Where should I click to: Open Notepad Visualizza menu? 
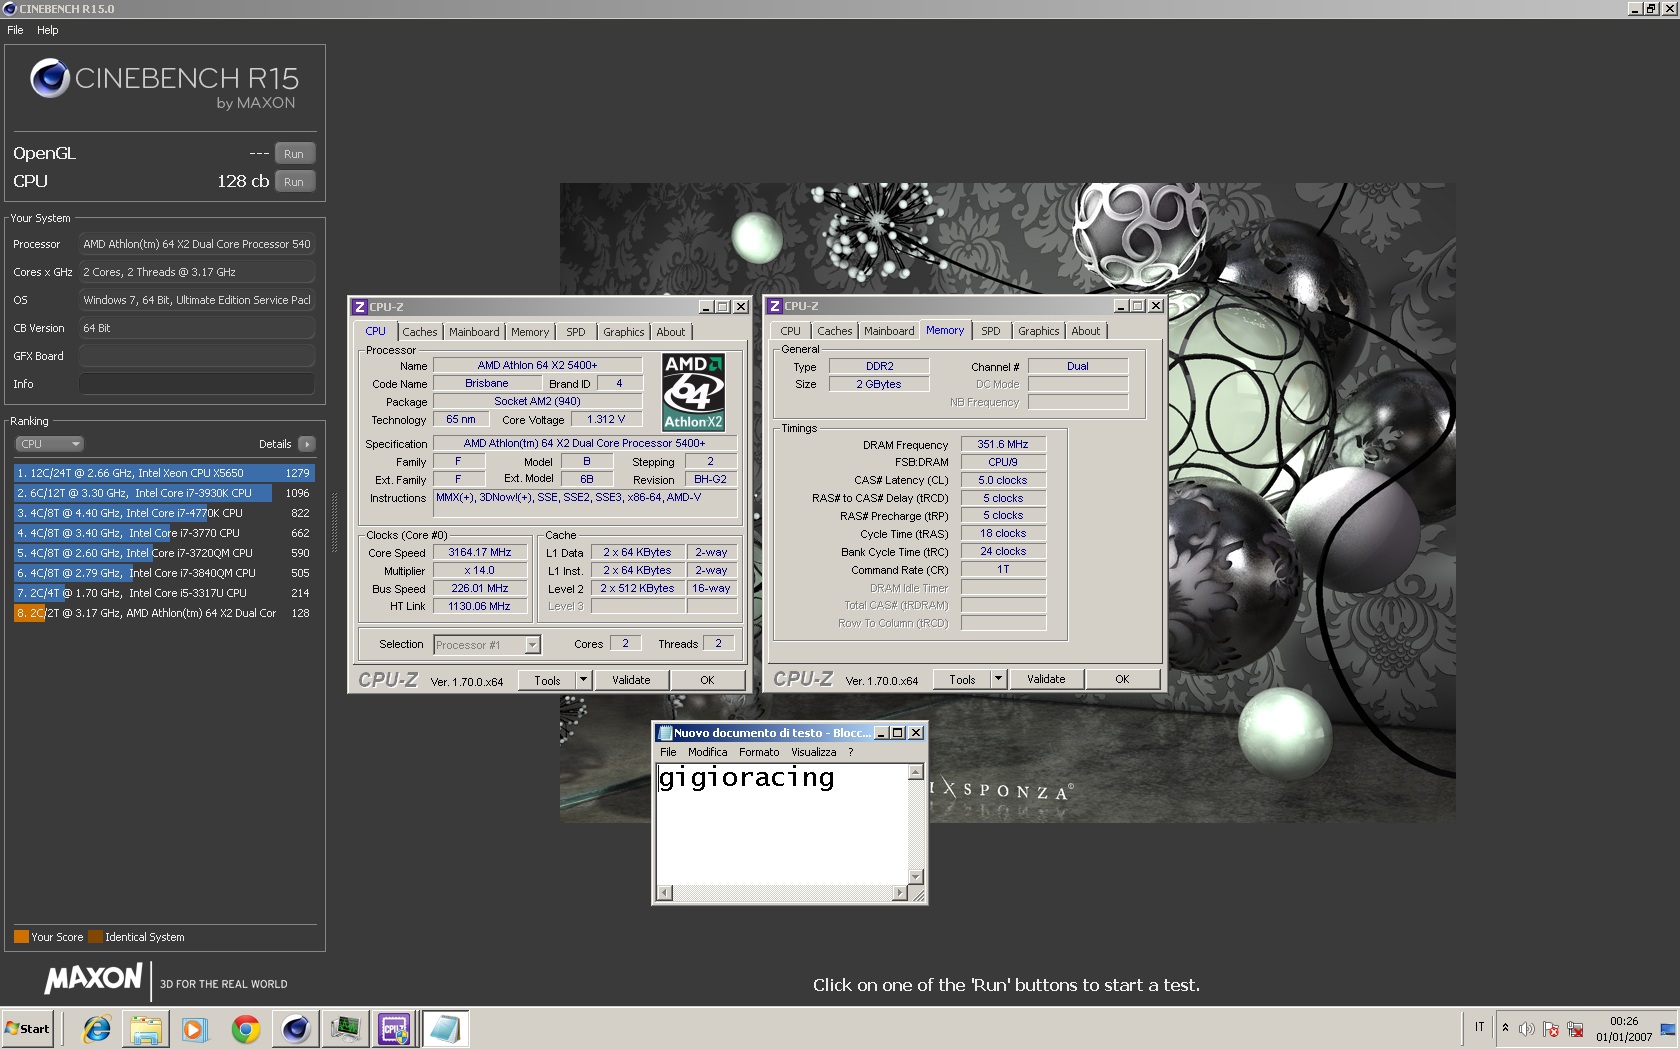(x=814, y=753)
